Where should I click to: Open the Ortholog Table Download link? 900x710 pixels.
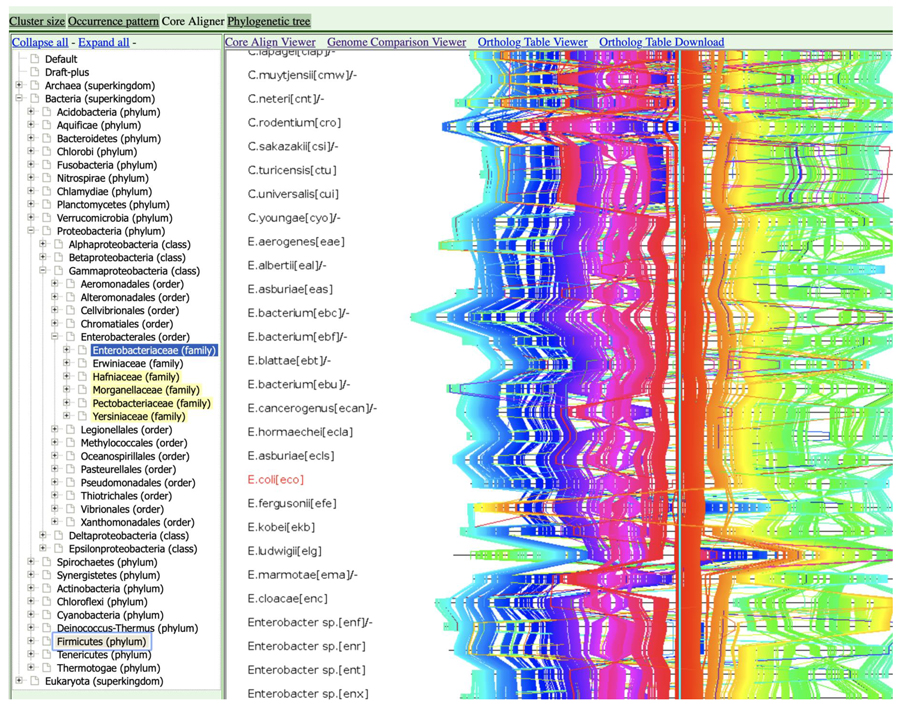point(661,42)
